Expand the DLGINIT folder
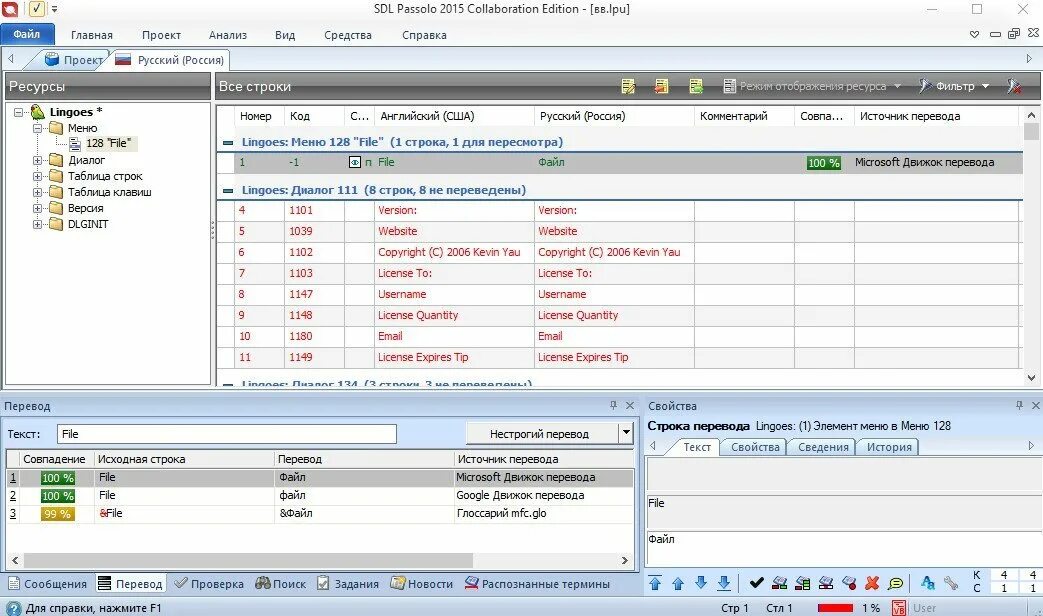Image resolution: width=1043 pixels, height=616 pixels. 38,224
